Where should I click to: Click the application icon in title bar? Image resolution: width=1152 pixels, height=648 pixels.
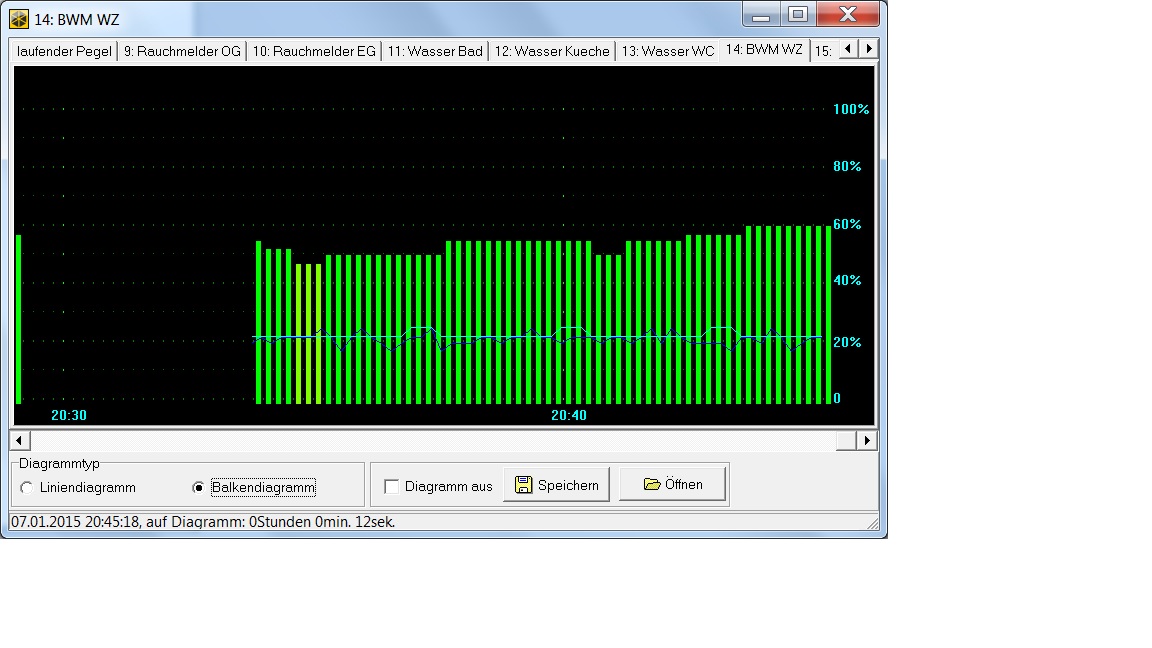click(x=19, y=19)
